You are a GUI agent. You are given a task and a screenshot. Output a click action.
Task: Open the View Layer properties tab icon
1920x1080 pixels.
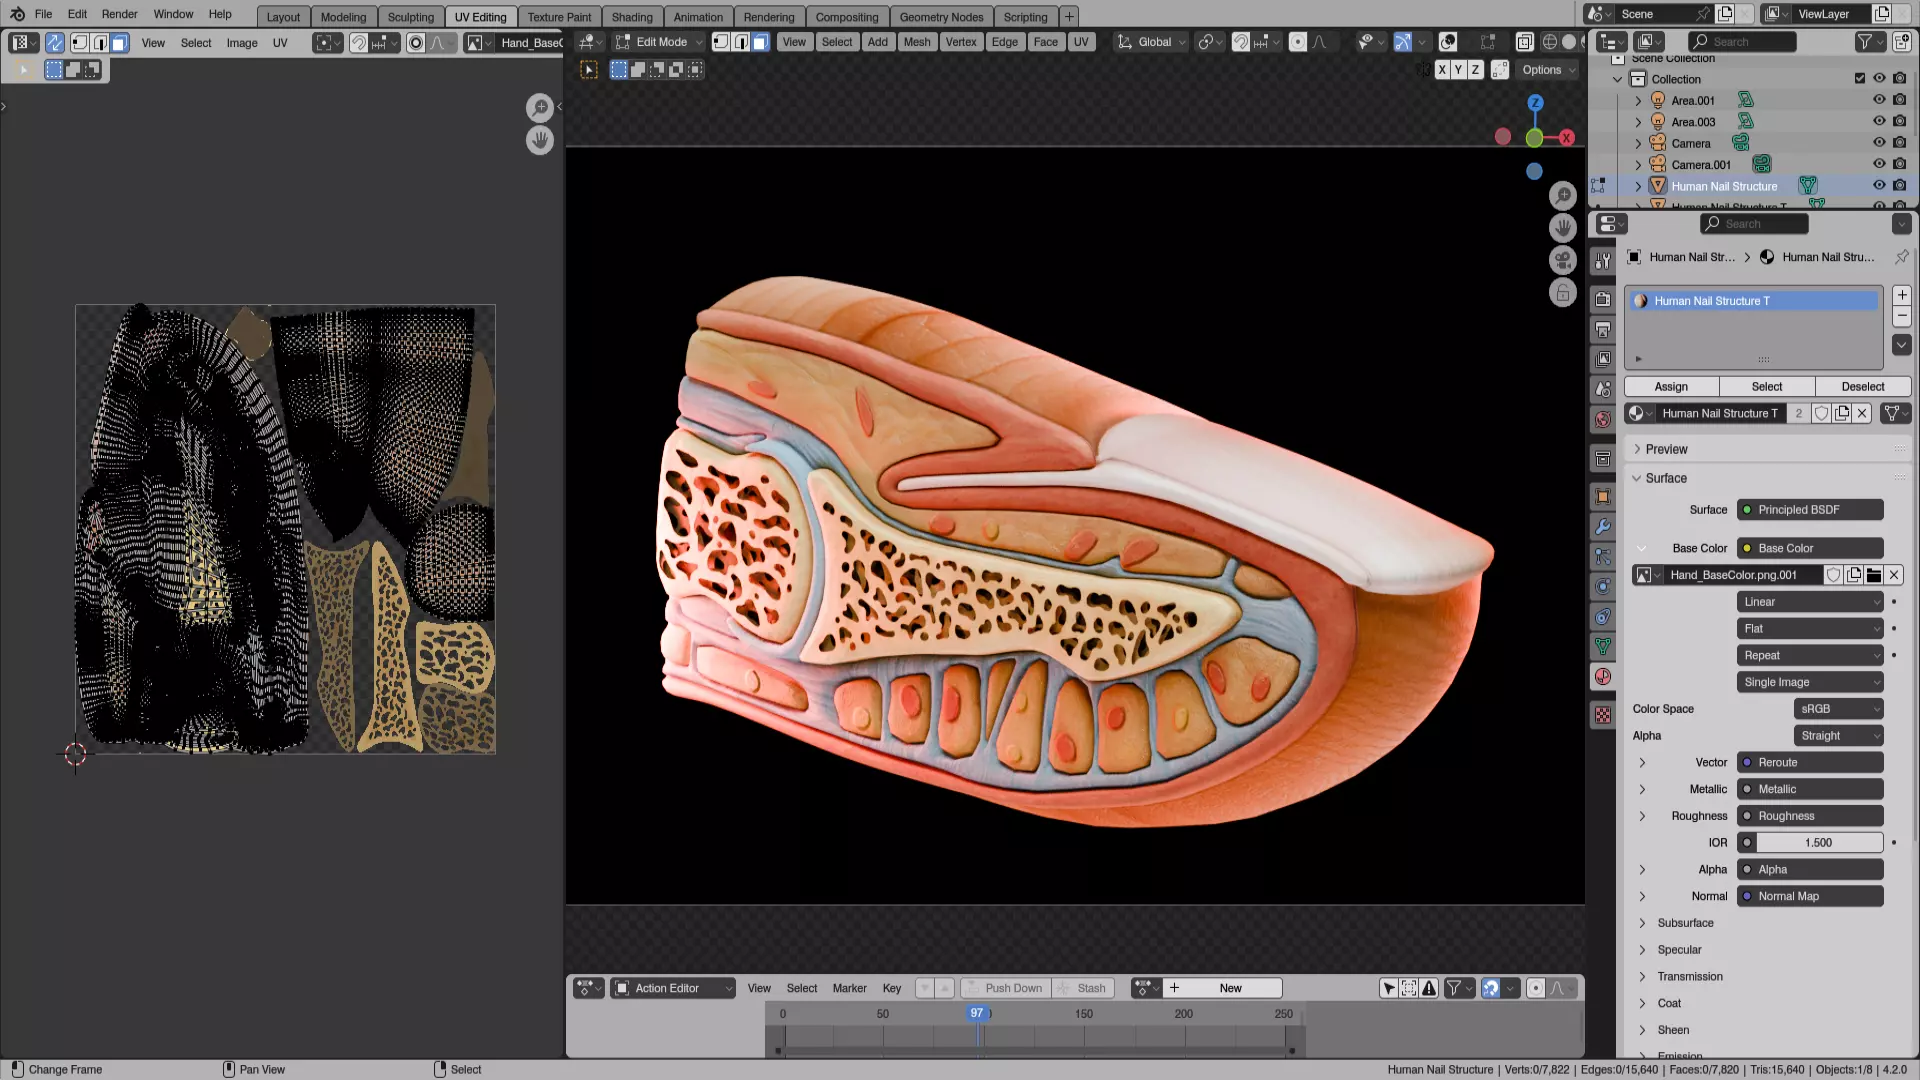1603,359
